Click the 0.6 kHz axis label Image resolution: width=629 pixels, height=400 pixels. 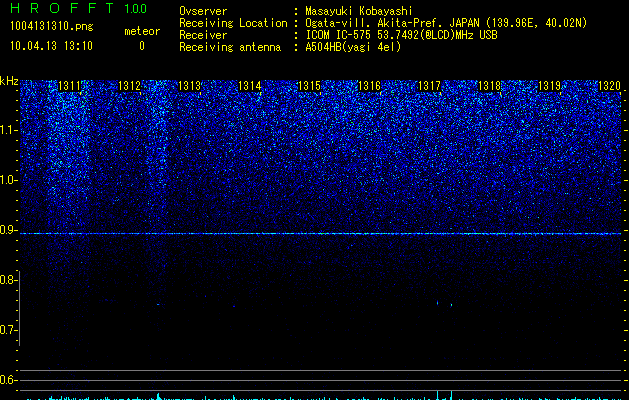[8, 380]
